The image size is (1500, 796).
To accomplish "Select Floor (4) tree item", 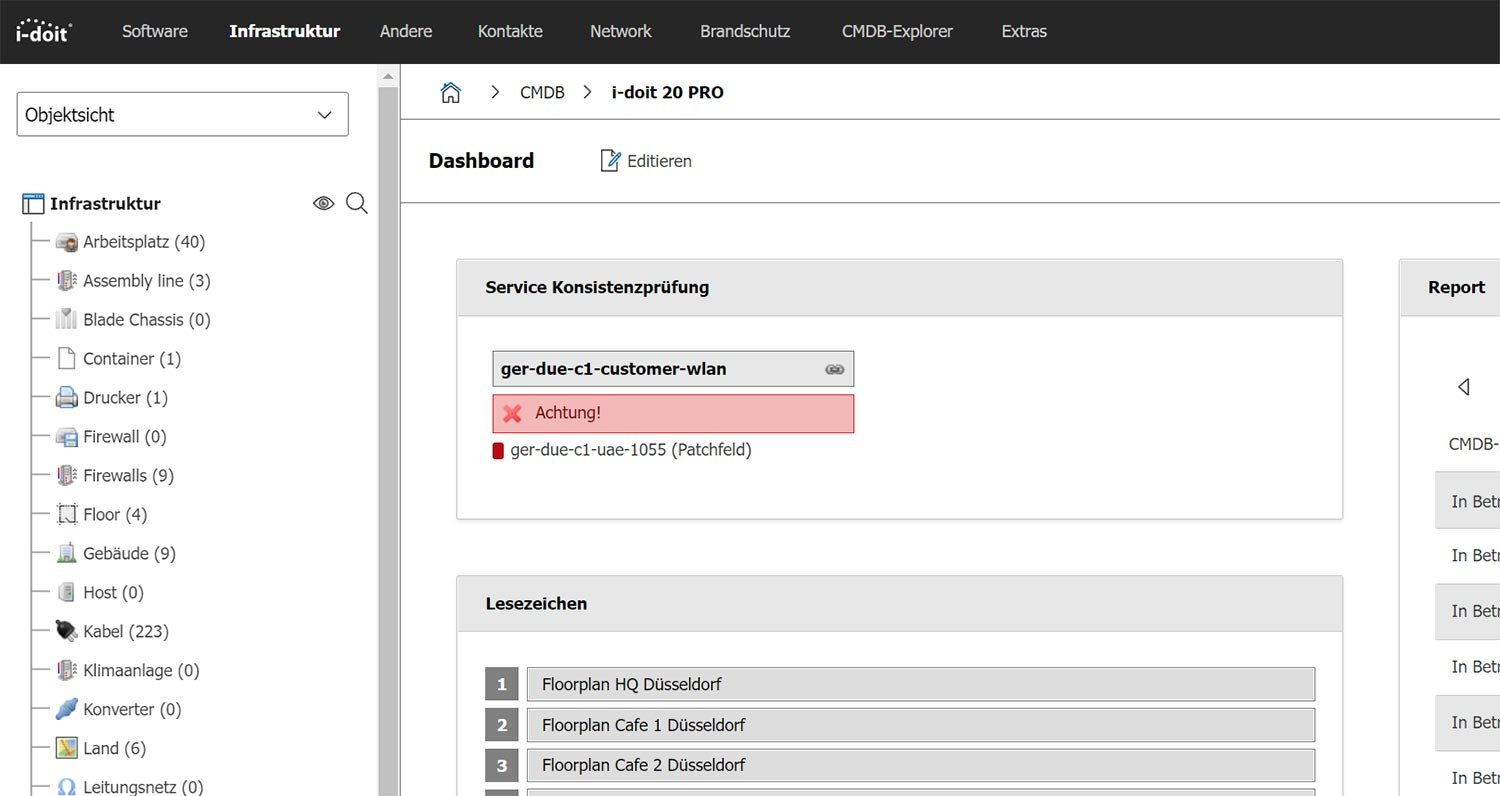I will point(115,515).
